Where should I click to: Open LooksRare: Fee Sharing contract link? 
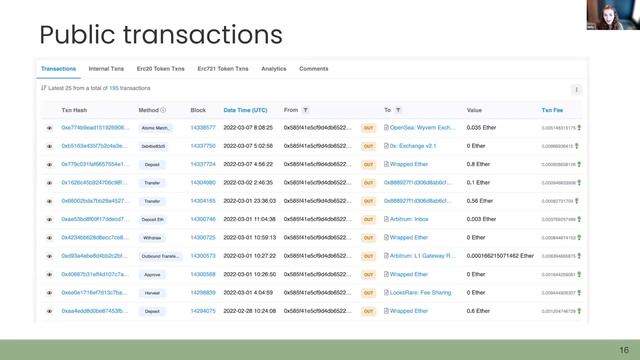click(420, 293)
